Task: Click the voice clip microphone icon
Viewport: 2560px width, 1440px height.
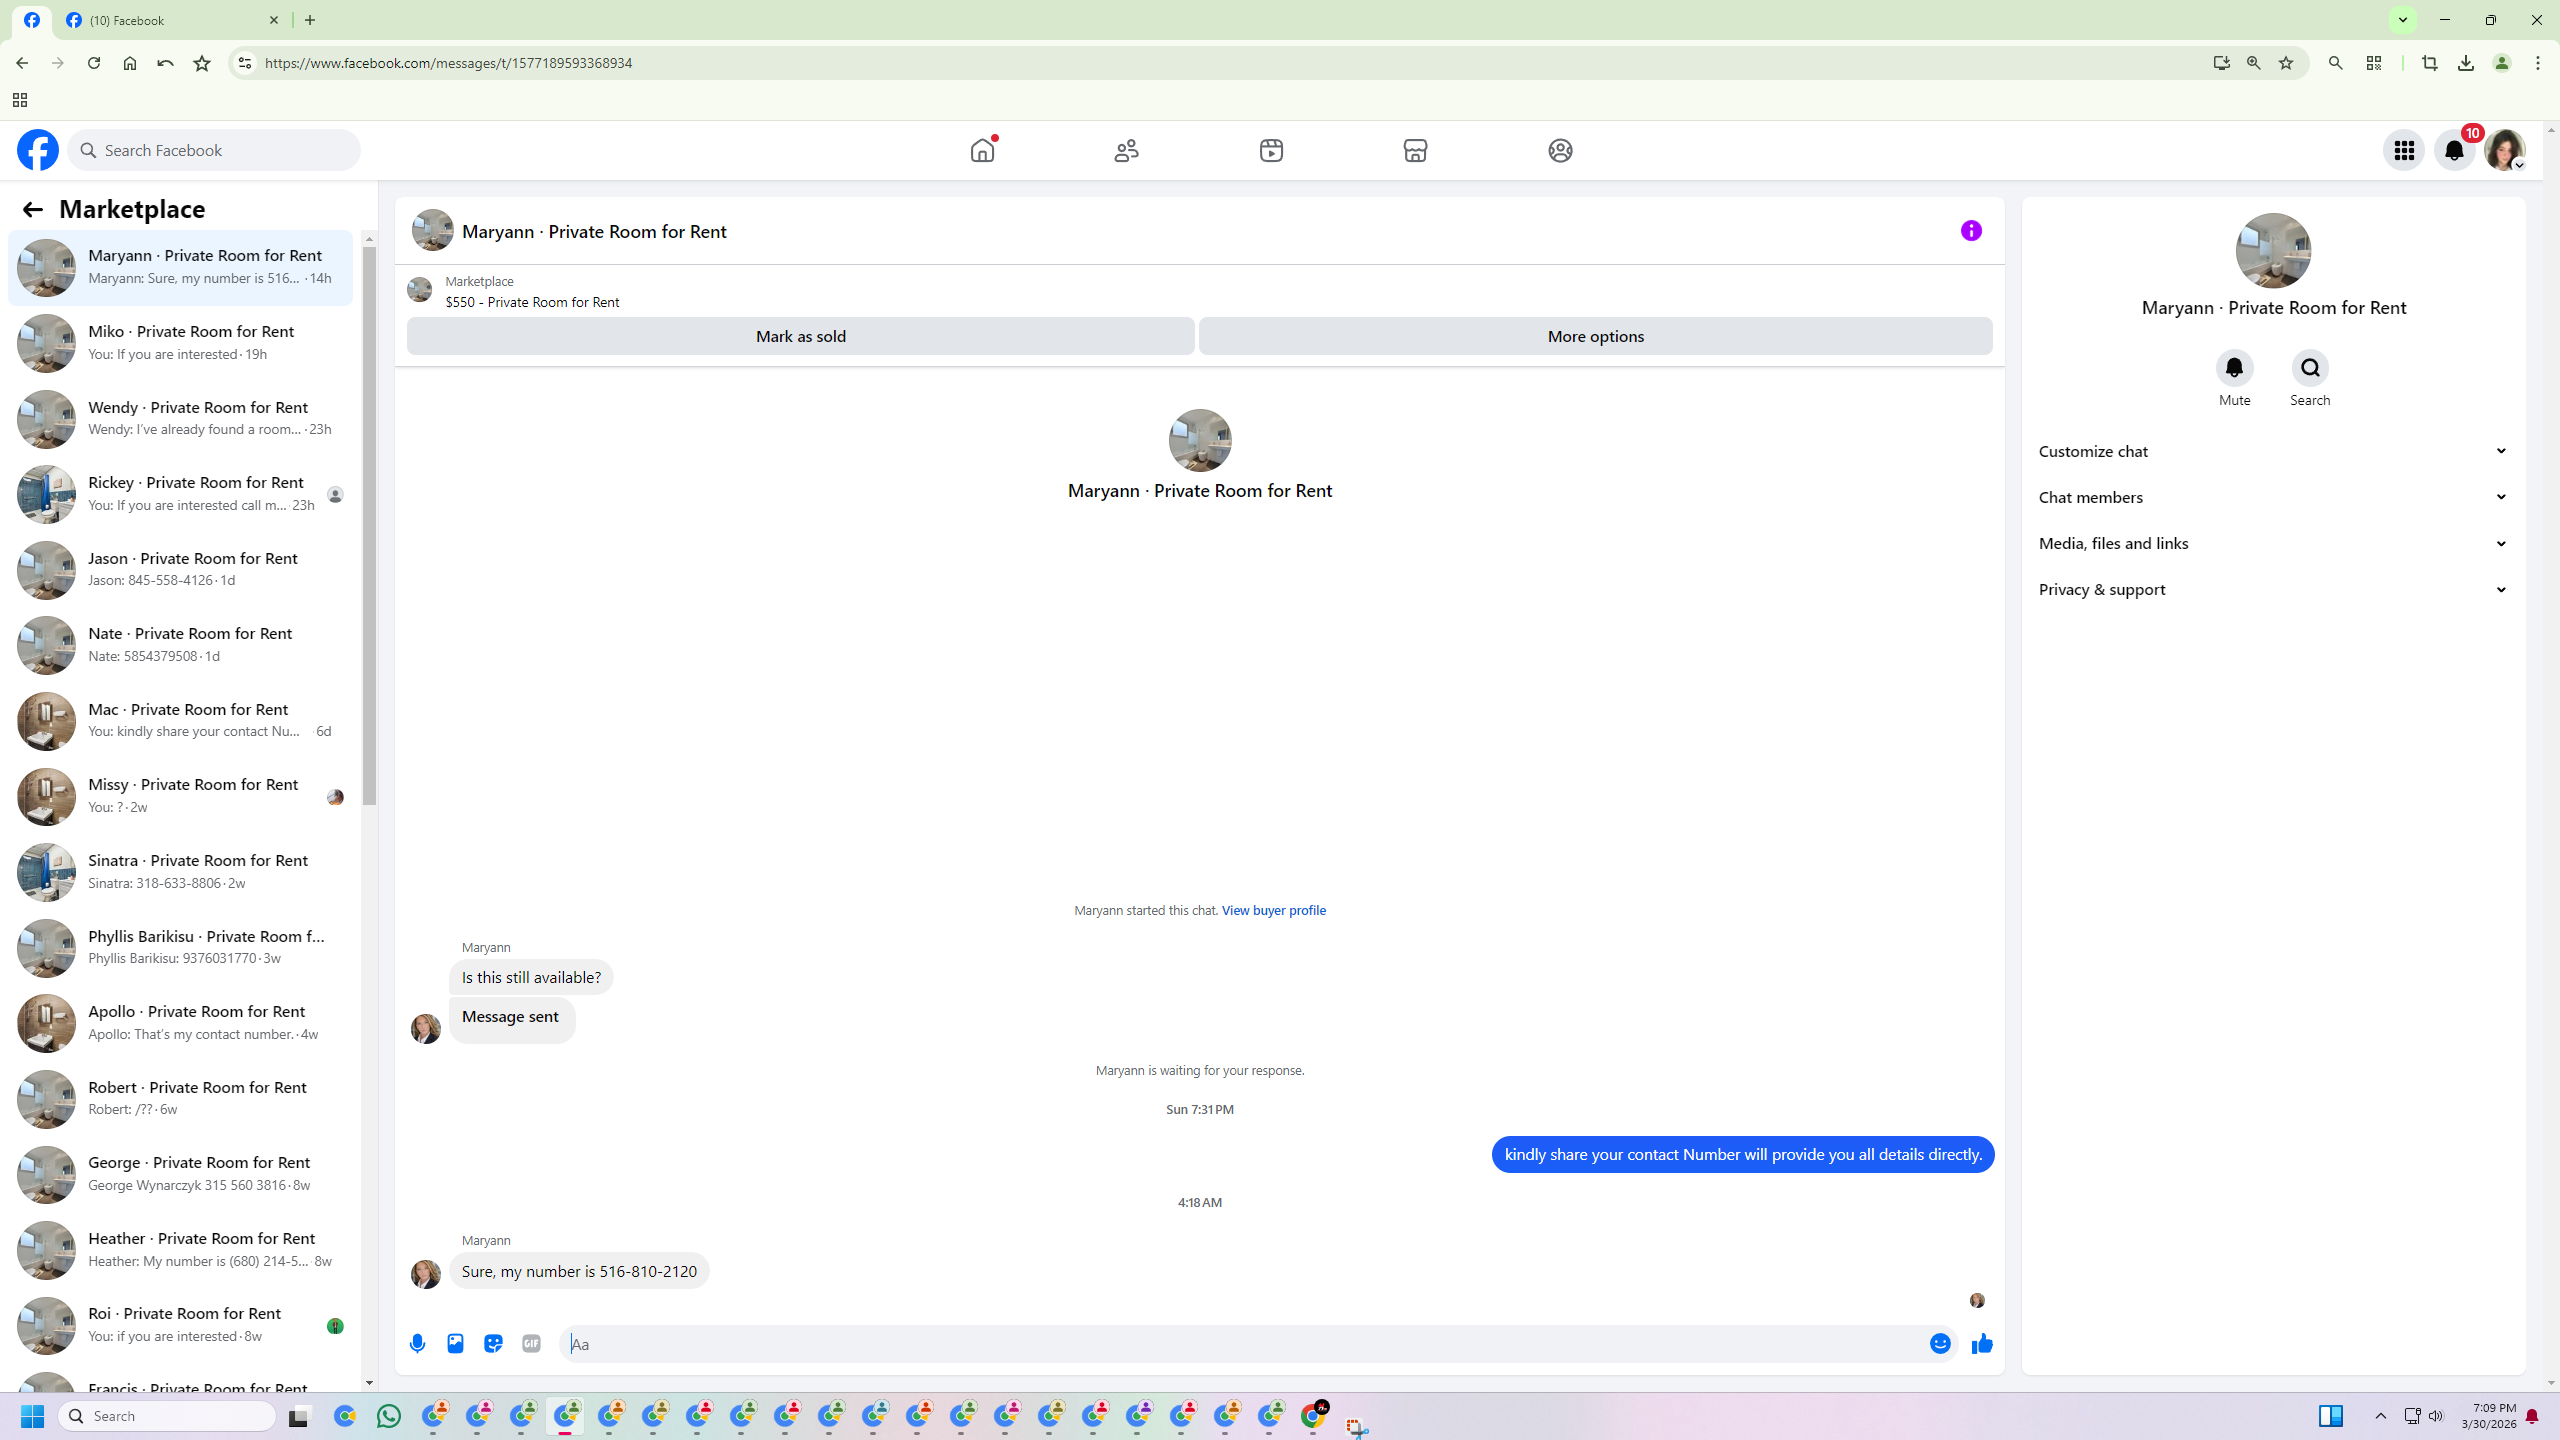Action: pos(418,1343)
